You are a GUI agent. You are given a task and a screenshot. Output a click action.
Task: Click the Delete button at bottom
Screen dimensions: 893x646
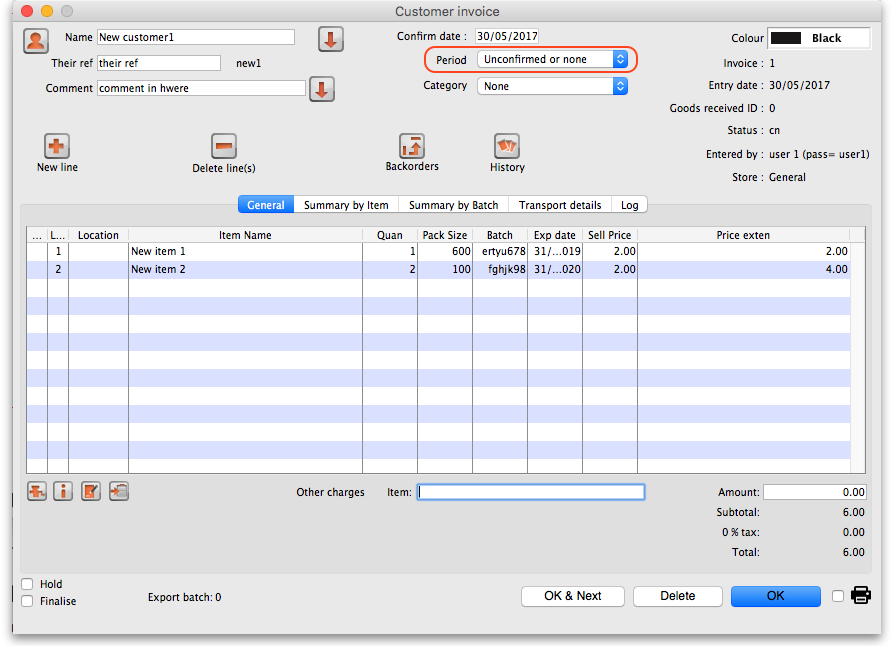click(x=677, y=596)
